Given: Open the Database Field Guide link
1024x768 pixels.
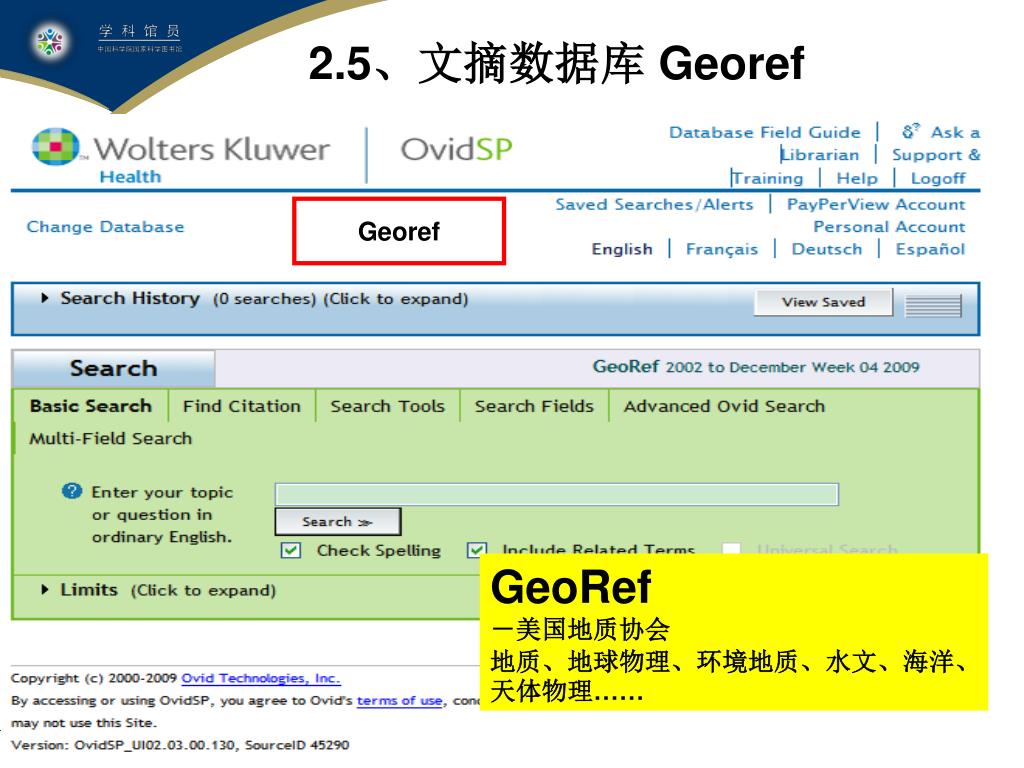Looking at the screenshot, I should point(765,133).
